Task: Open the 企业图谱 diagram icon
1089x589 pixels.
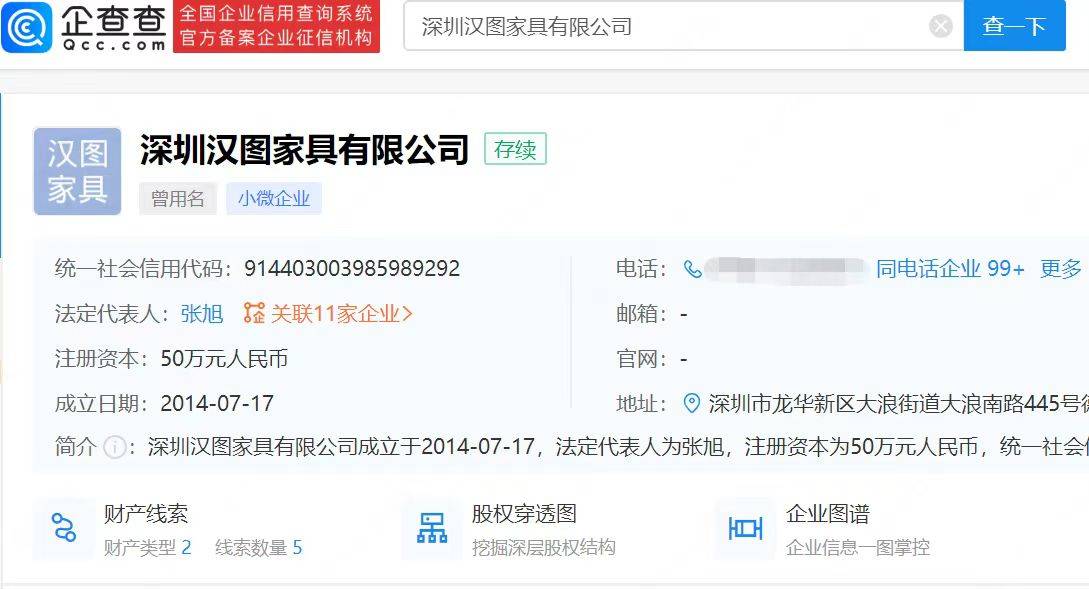Action: [745, 529]
